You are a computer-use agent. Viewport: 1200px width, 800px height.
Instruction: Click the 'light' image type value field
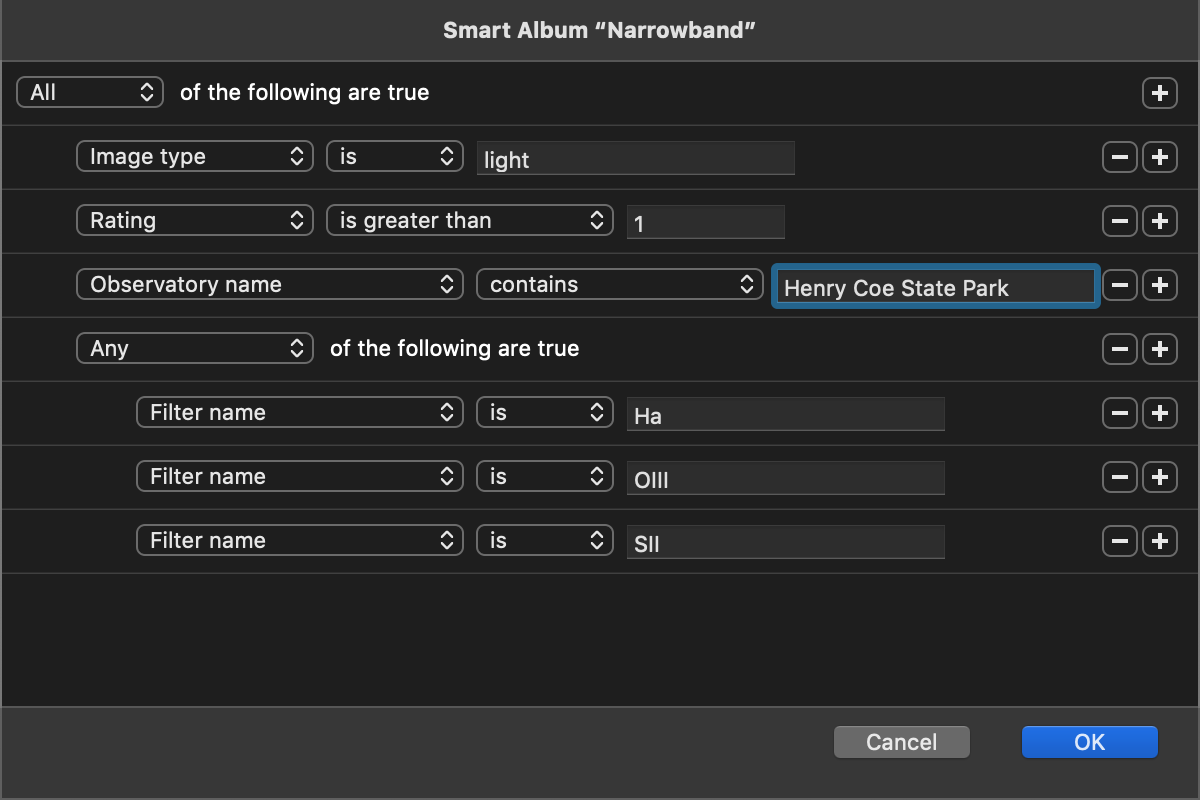tap(635, 158)
